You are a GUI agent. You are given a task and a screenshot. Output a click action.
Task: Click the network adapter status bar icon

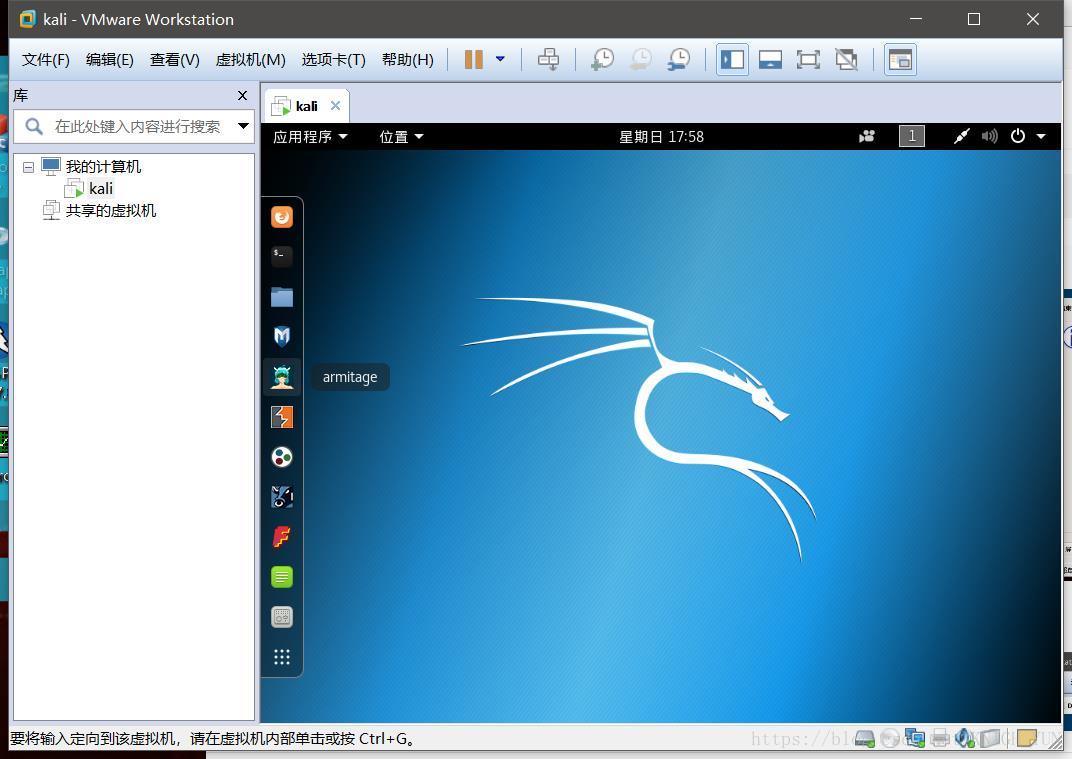click(915, 738)
